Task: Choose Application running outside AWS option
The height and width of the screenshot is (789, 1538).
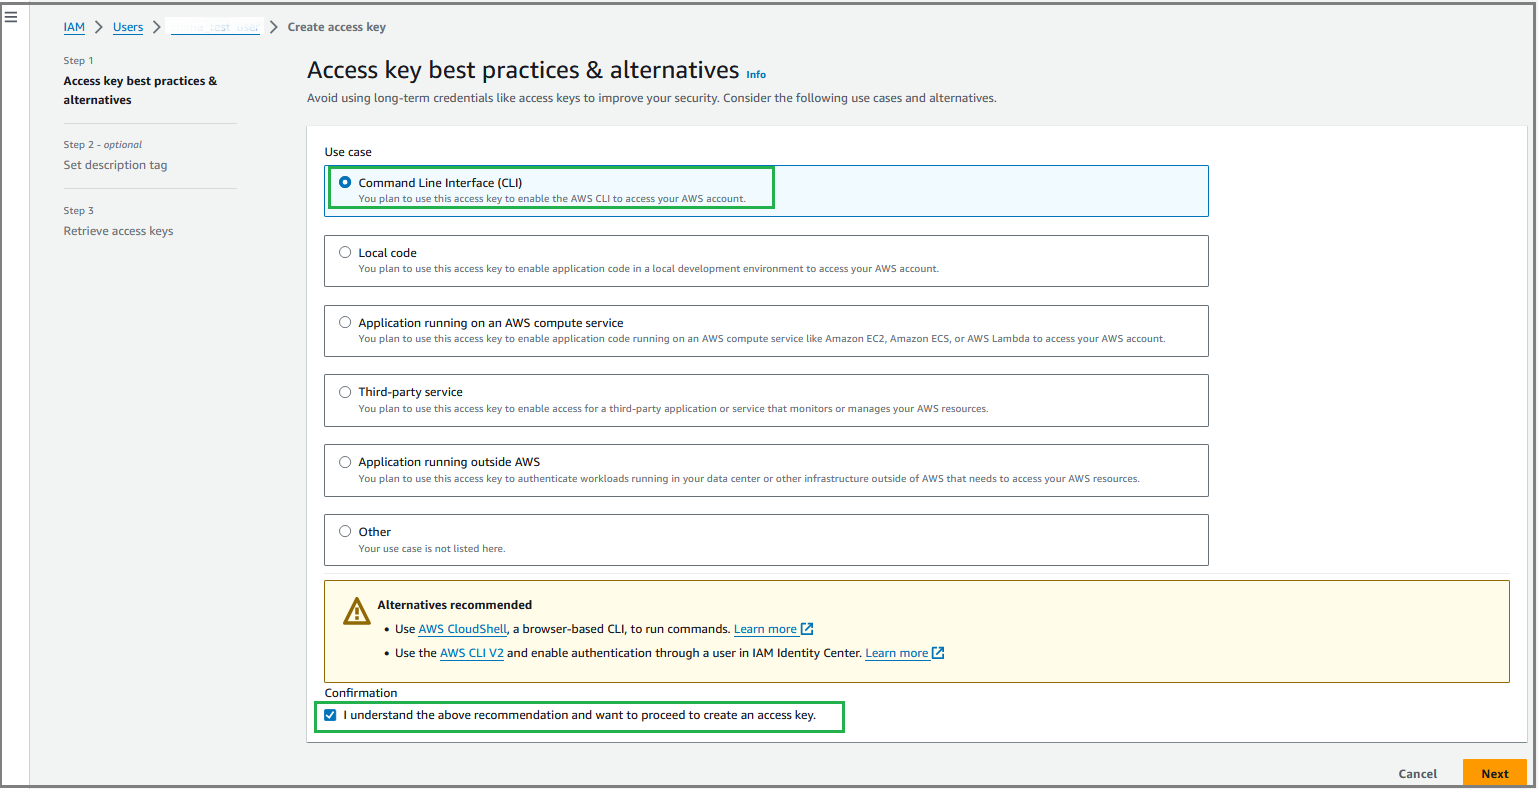Action: pos(345,462)
